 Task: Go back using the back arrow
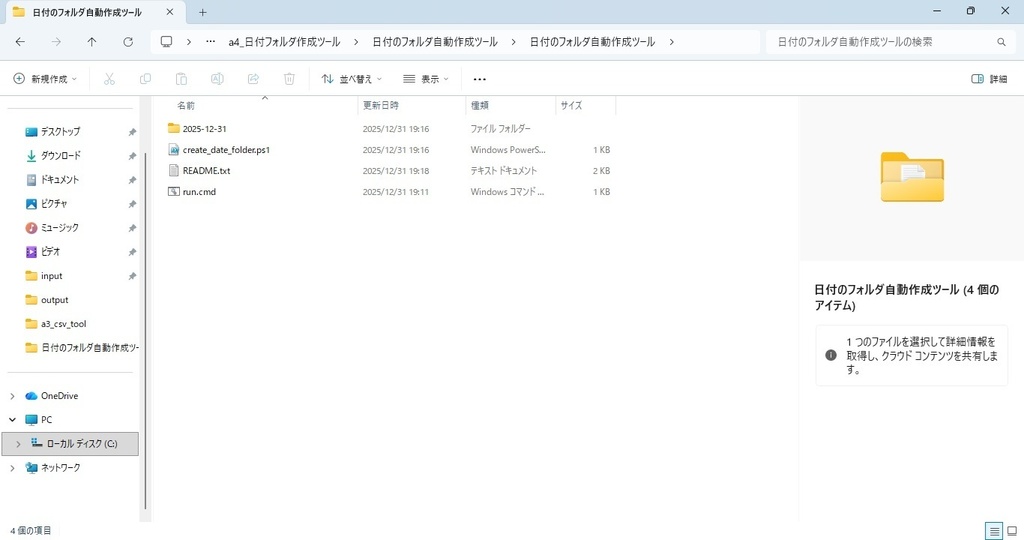pyautogui.click(x=20, y=42)
